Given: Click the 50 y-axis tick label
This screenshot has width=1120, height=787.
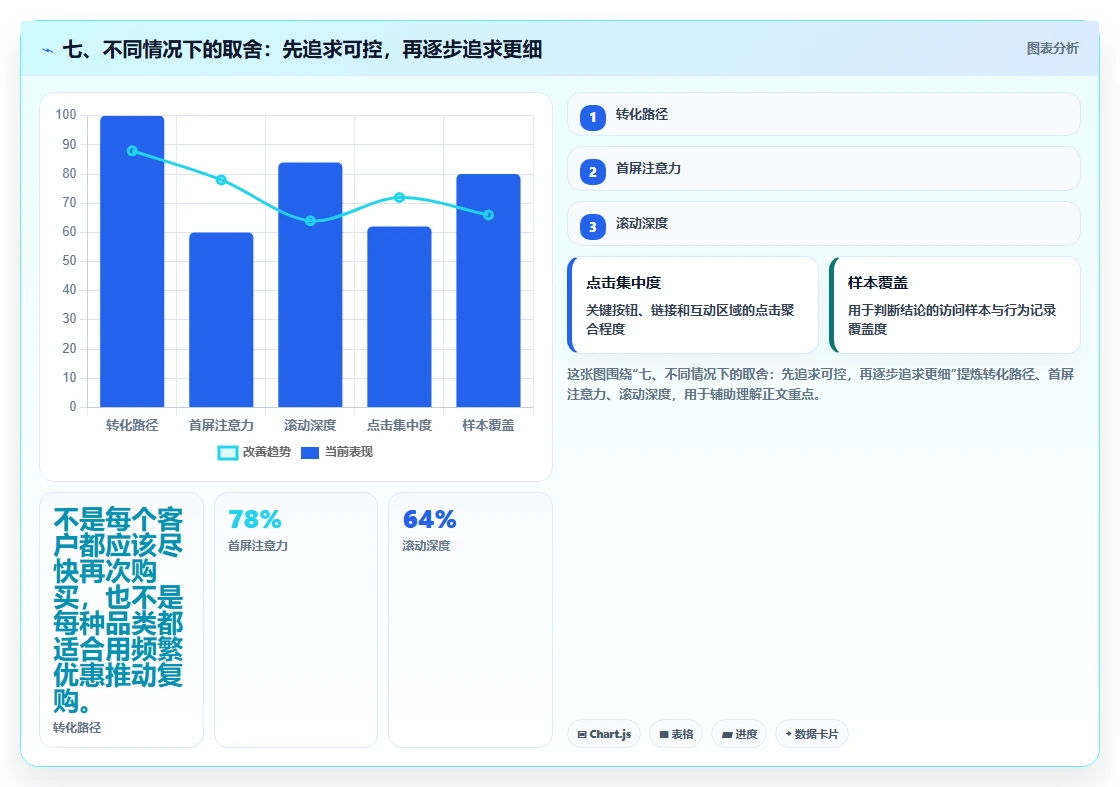Looking at the screenshot, I should click(x=69, y=261).
